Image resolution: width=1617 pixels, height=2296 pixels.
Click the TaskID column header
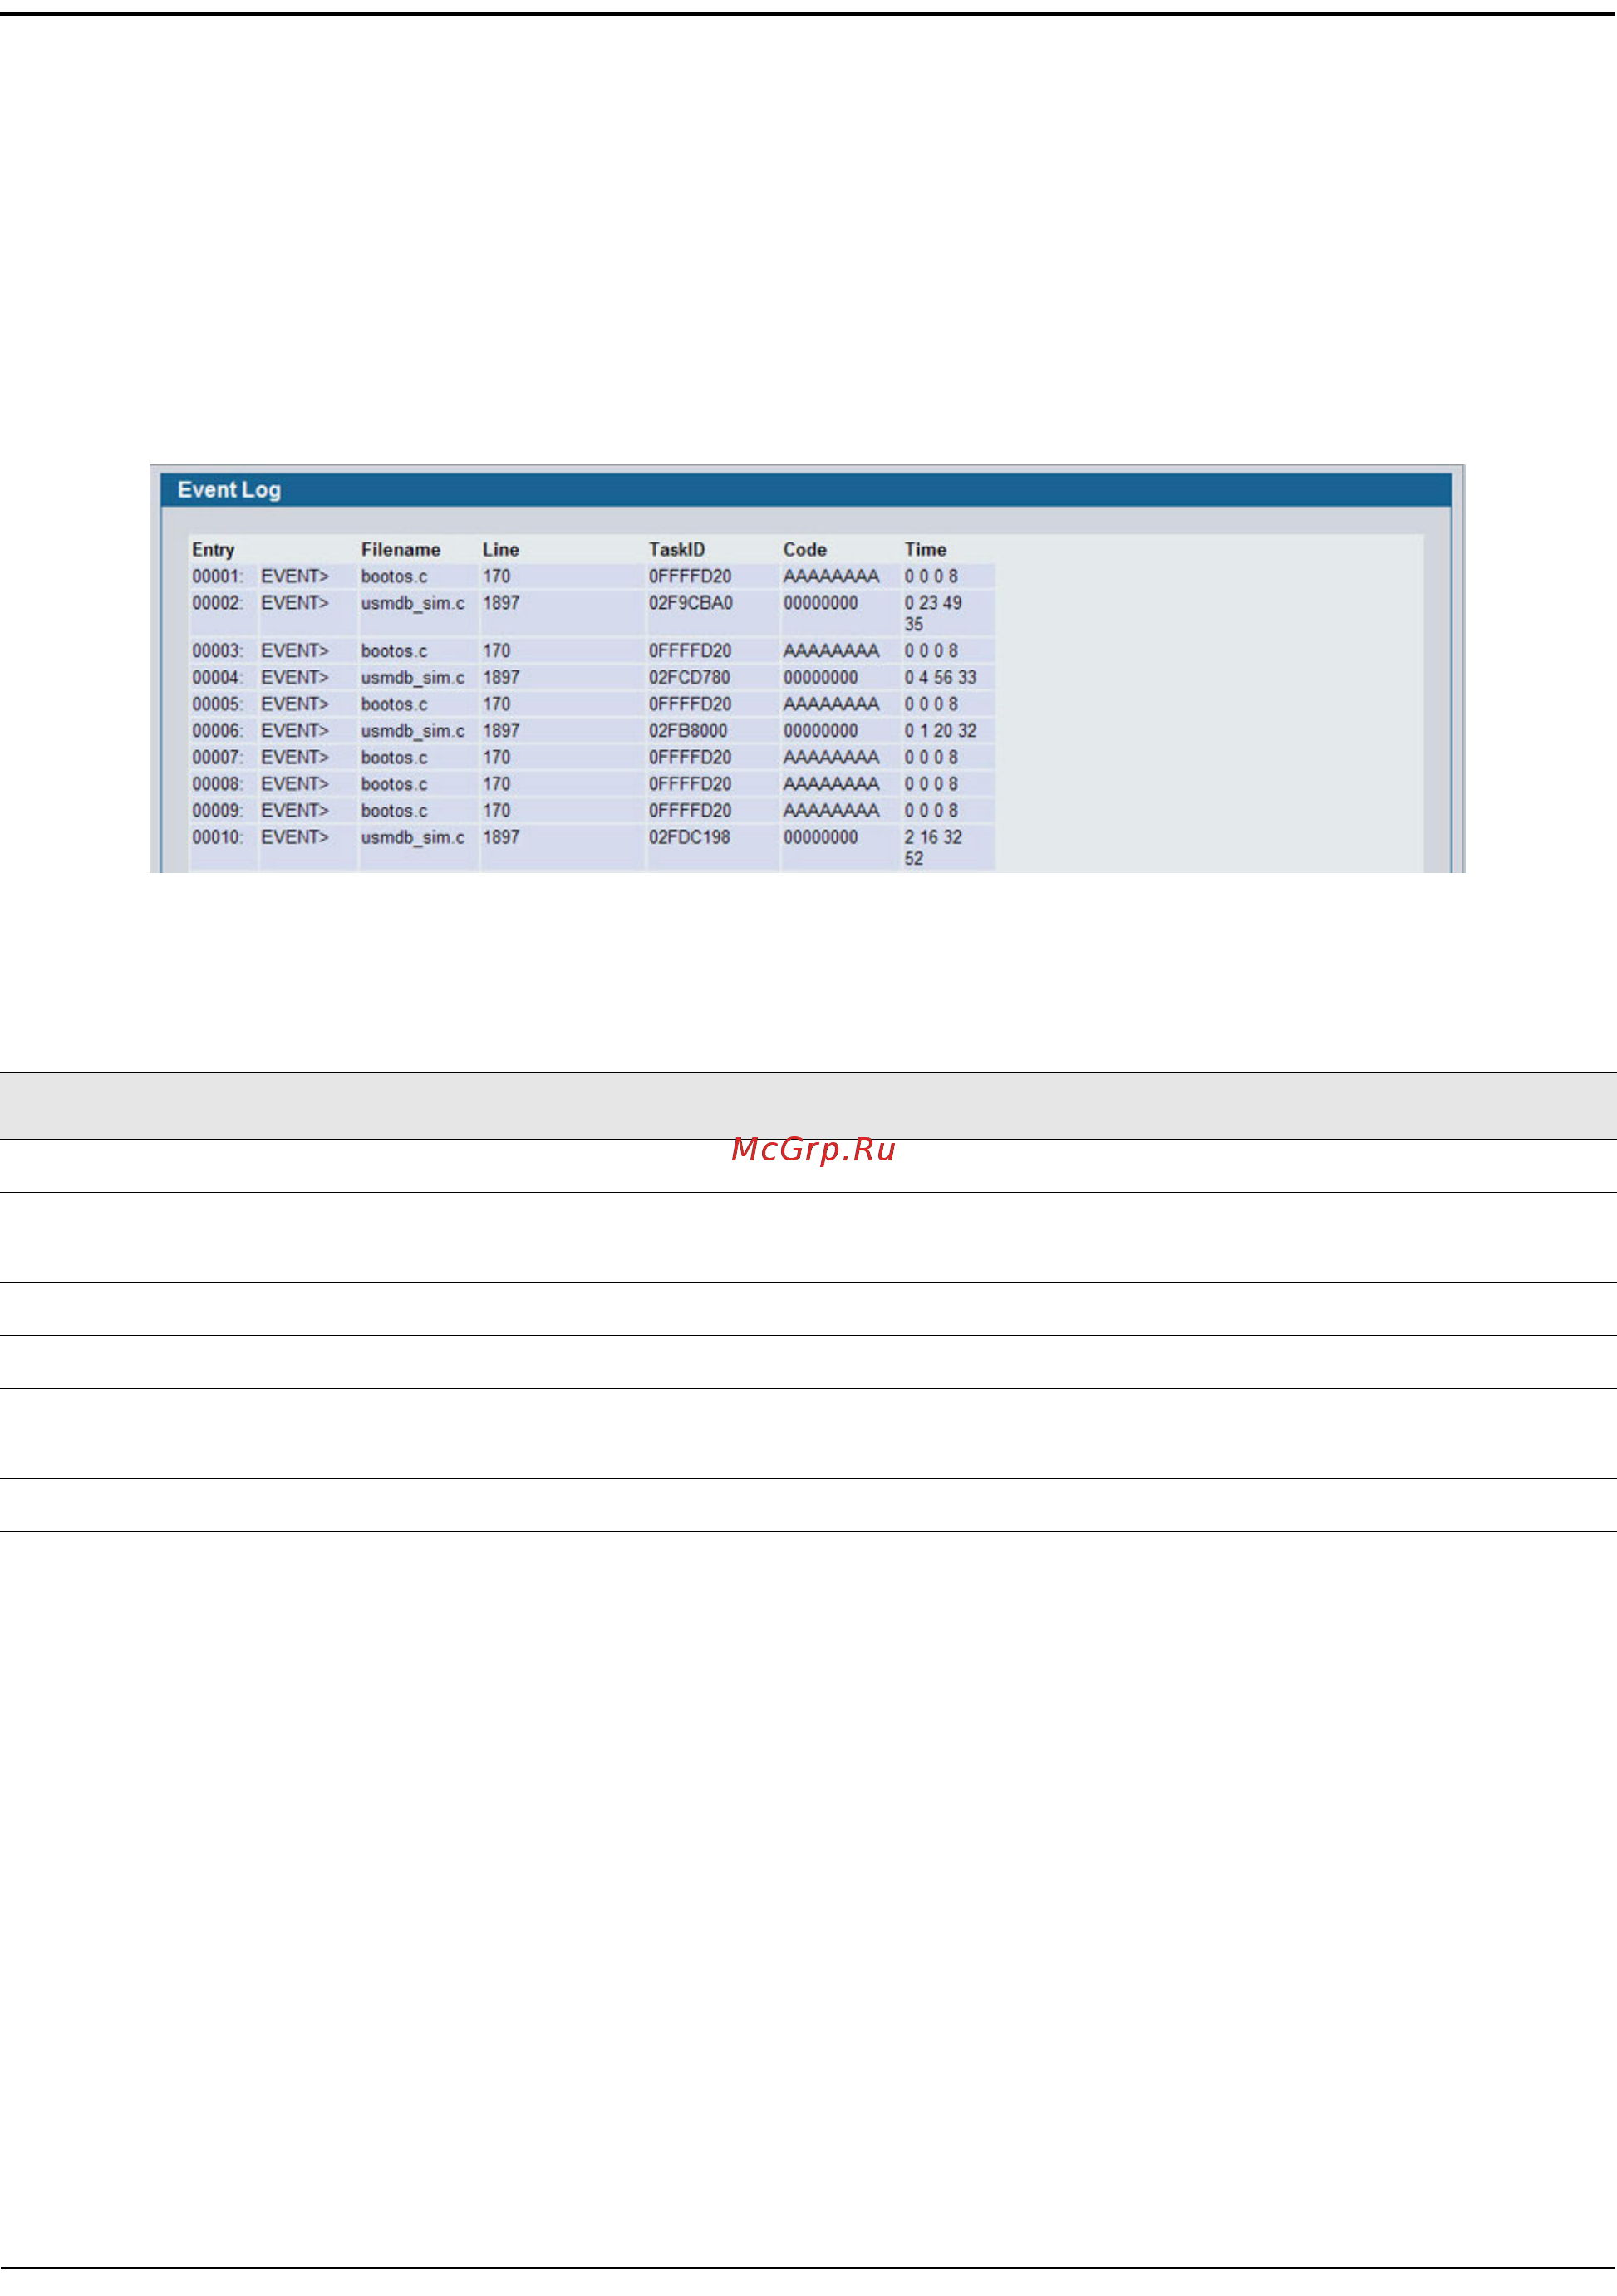(x=677, y=550)
